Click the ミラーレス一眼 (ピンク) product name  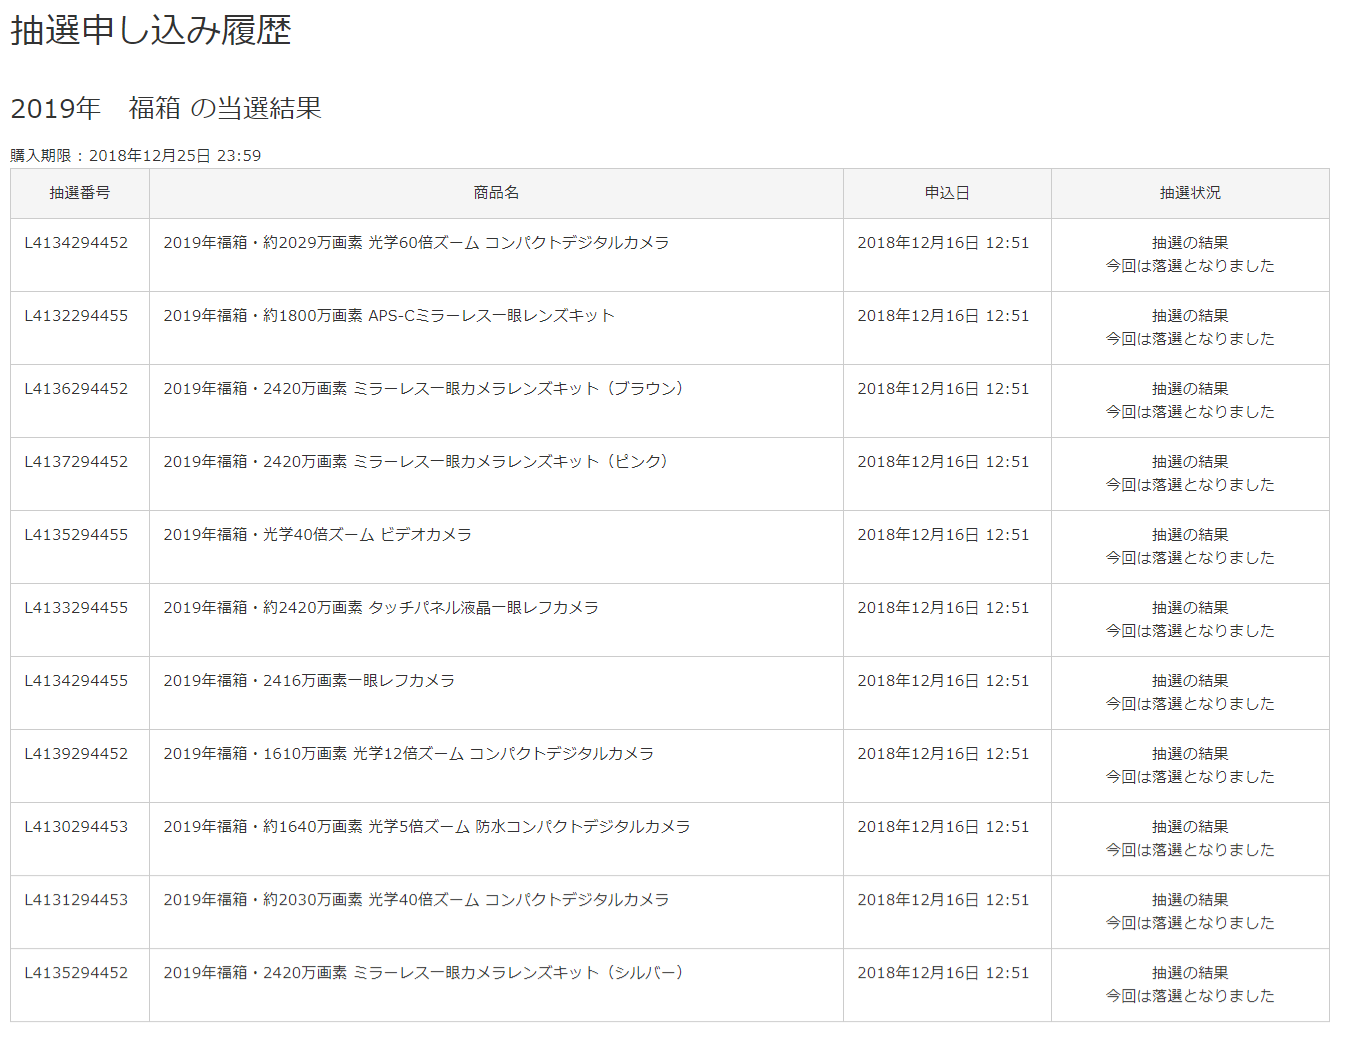click(x=415, y=462)
